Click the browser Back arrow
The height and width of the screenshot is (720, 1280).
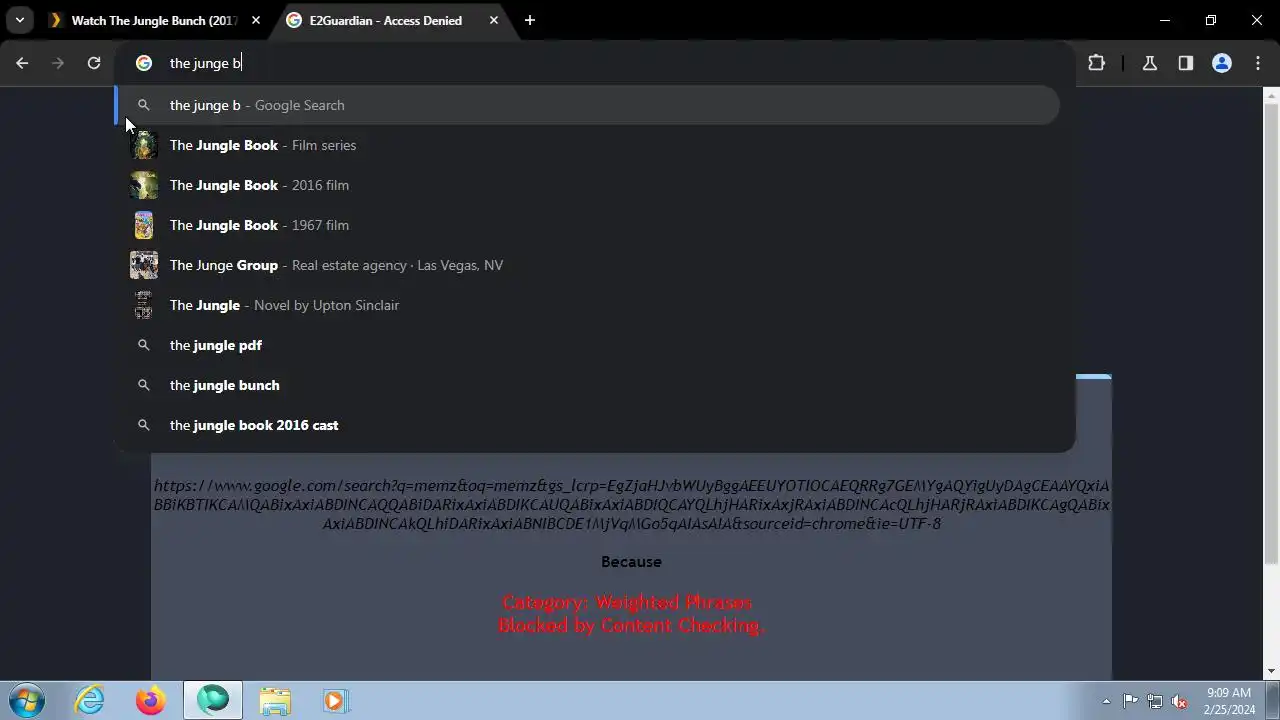[22, 63]
